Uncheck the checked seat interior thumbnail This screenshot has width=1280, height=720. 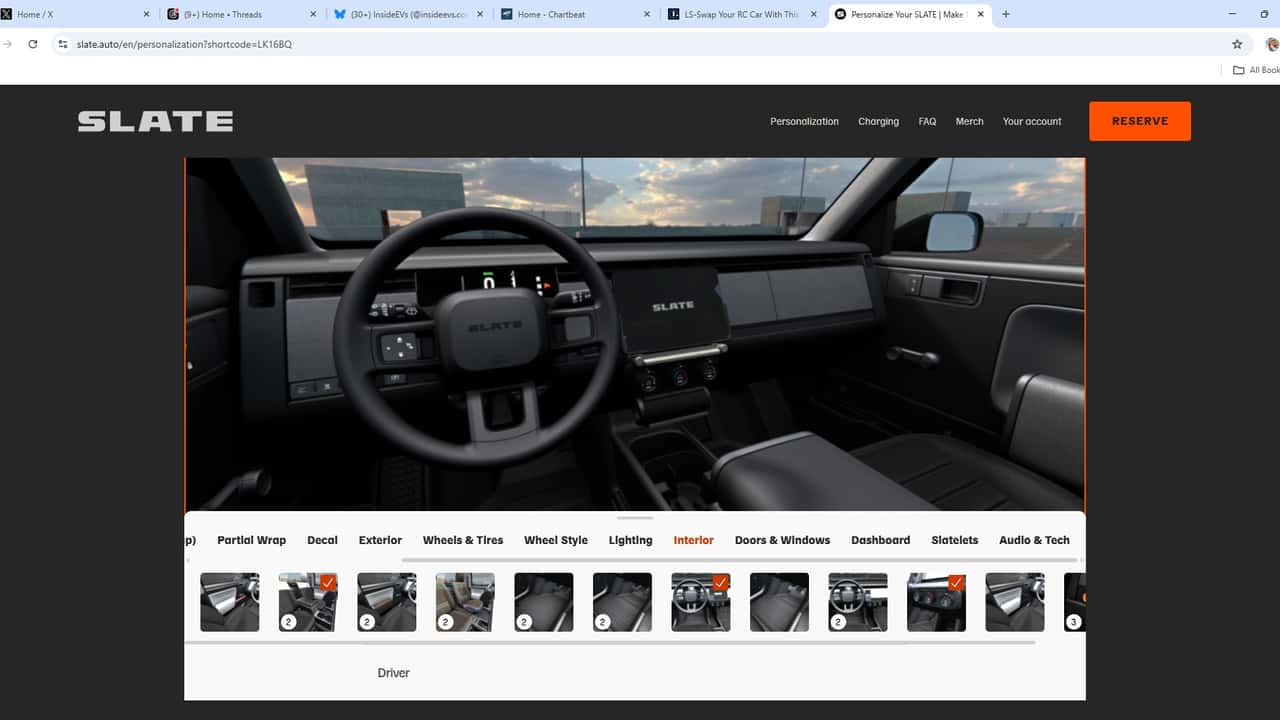(308, 602)
